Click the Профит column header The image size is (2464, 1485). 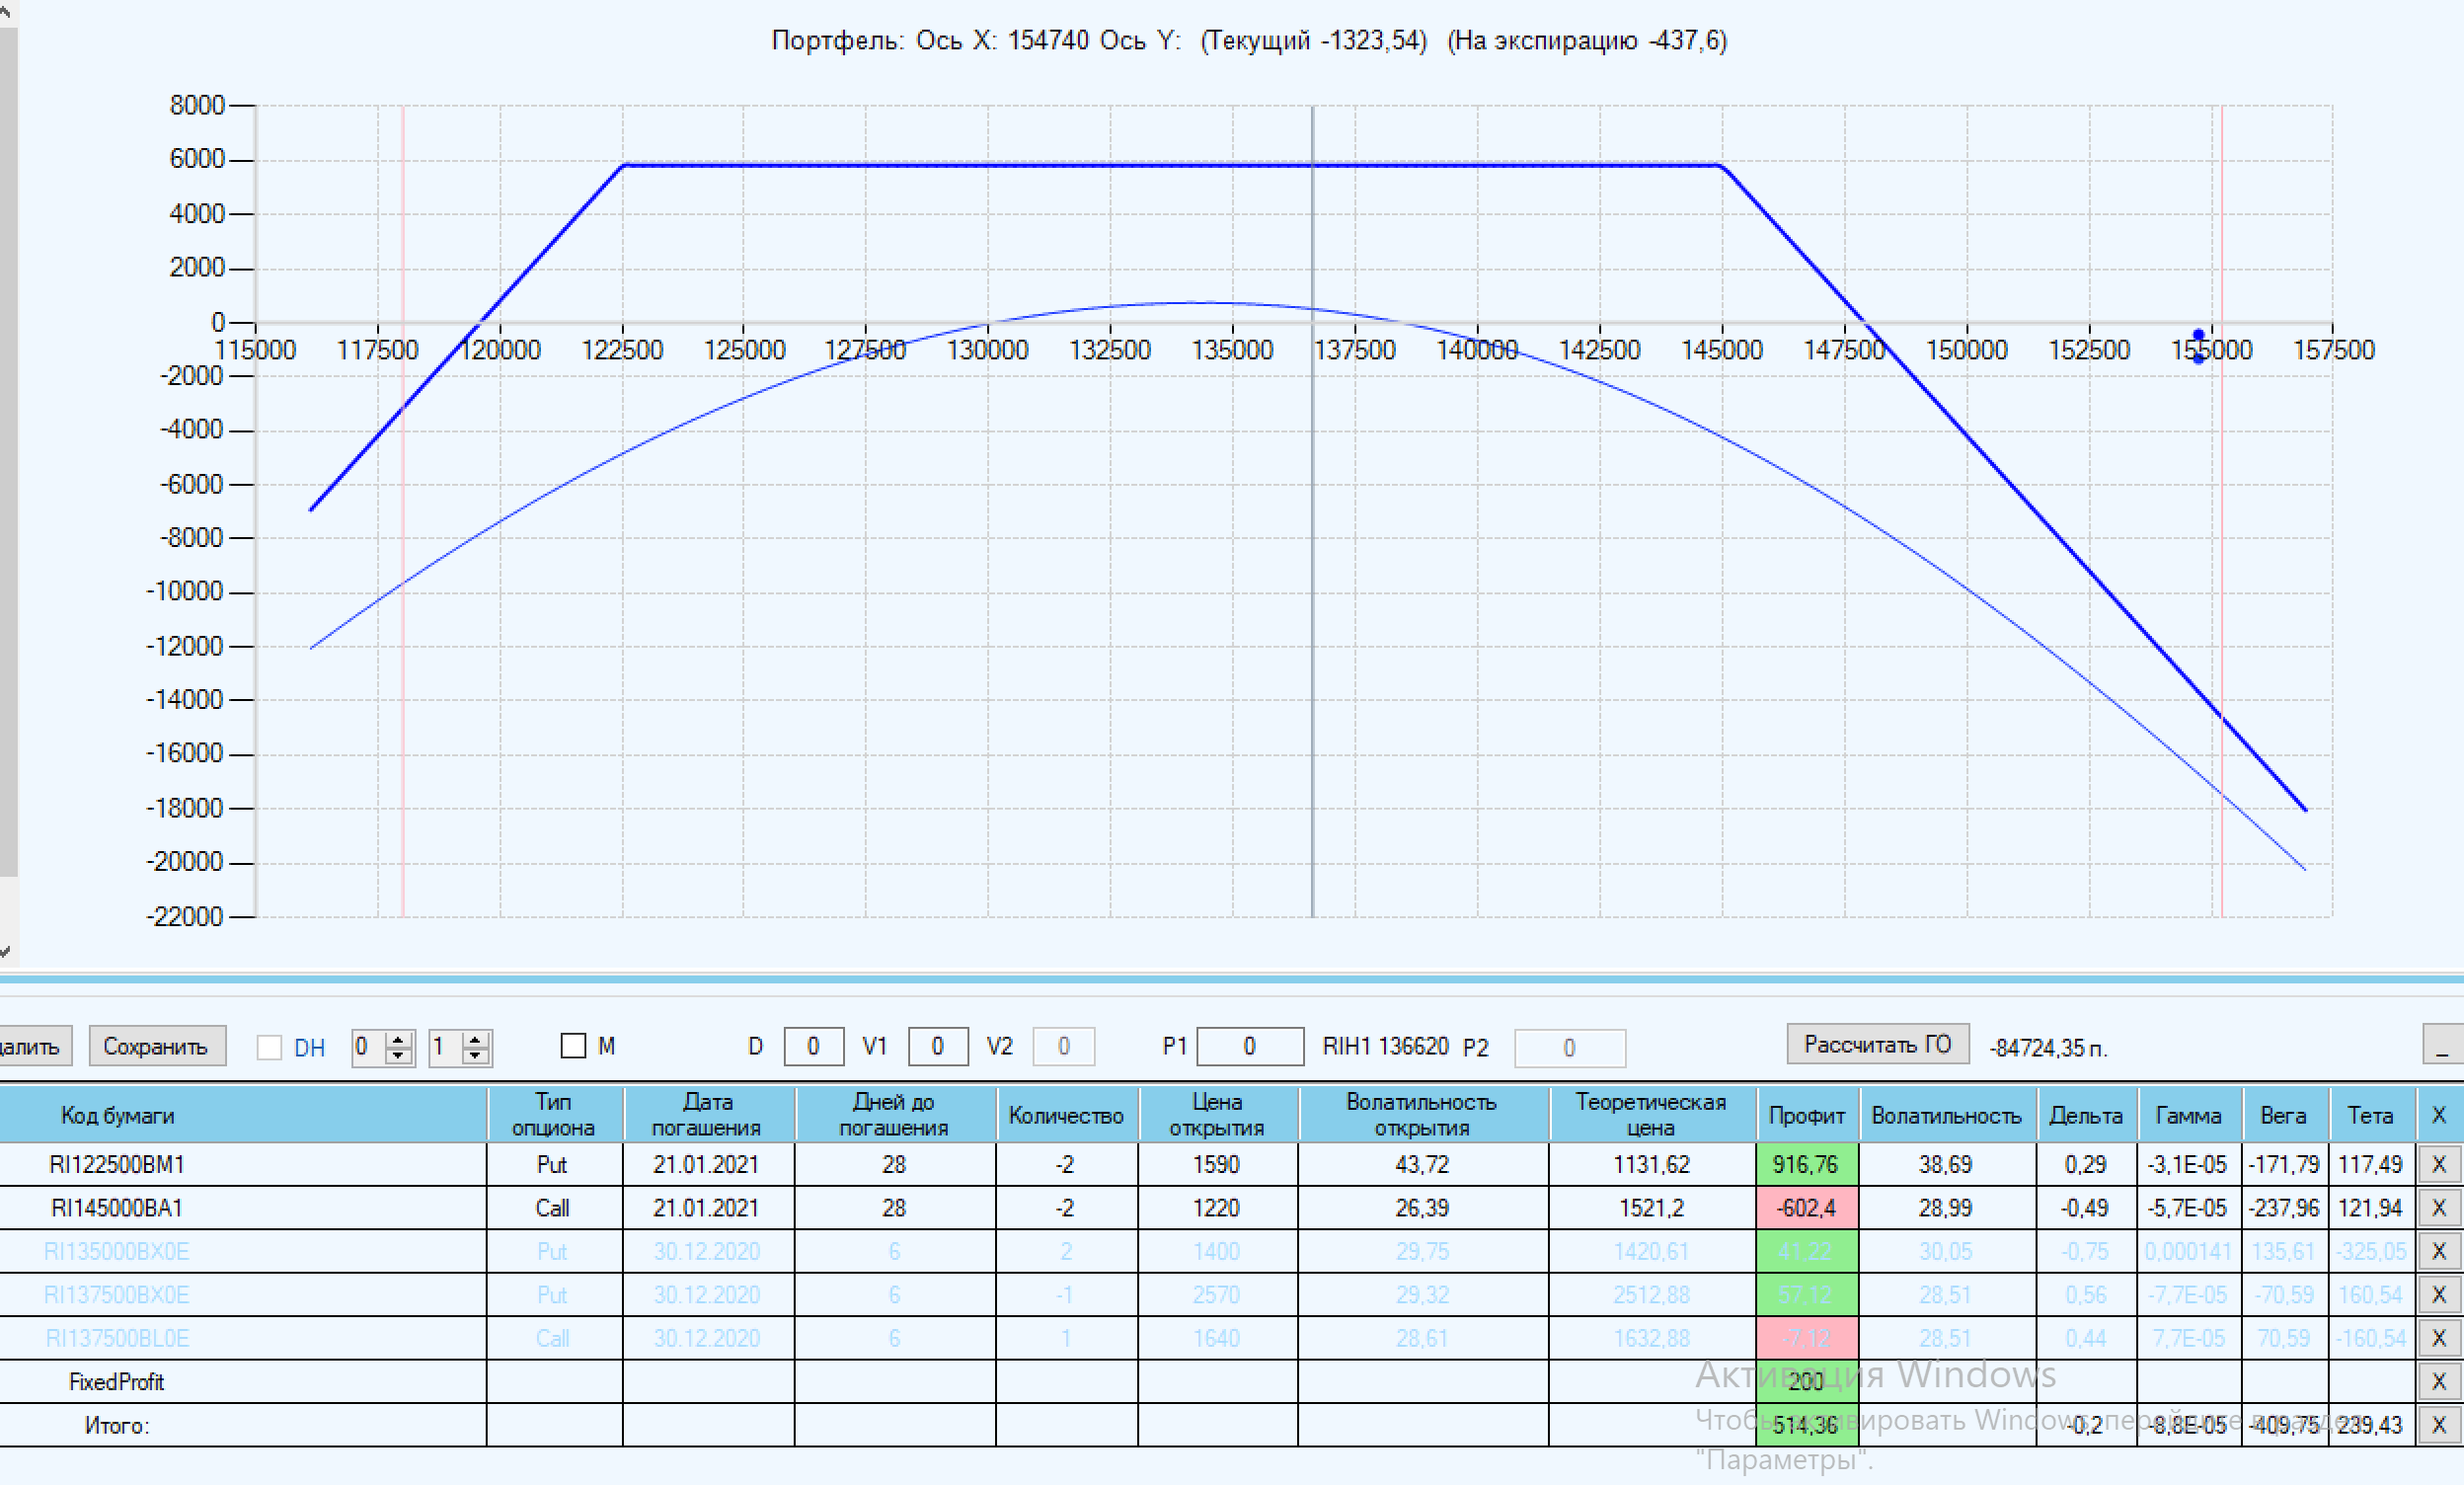coord(1806,1115)
